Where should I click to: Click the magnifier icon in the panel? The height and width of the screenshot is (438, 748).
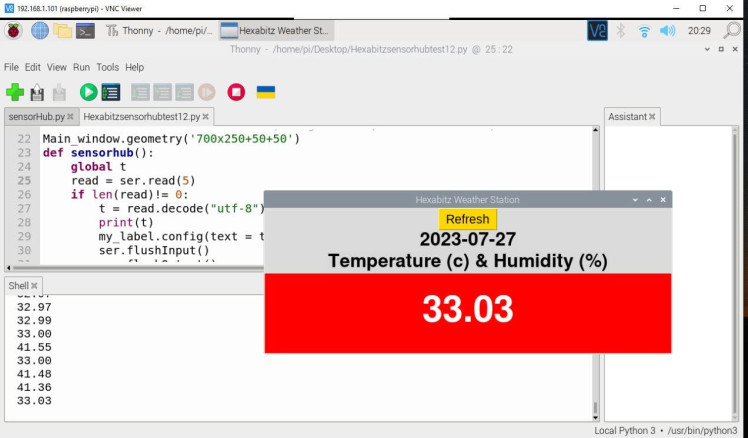click(x=732, y=31)
